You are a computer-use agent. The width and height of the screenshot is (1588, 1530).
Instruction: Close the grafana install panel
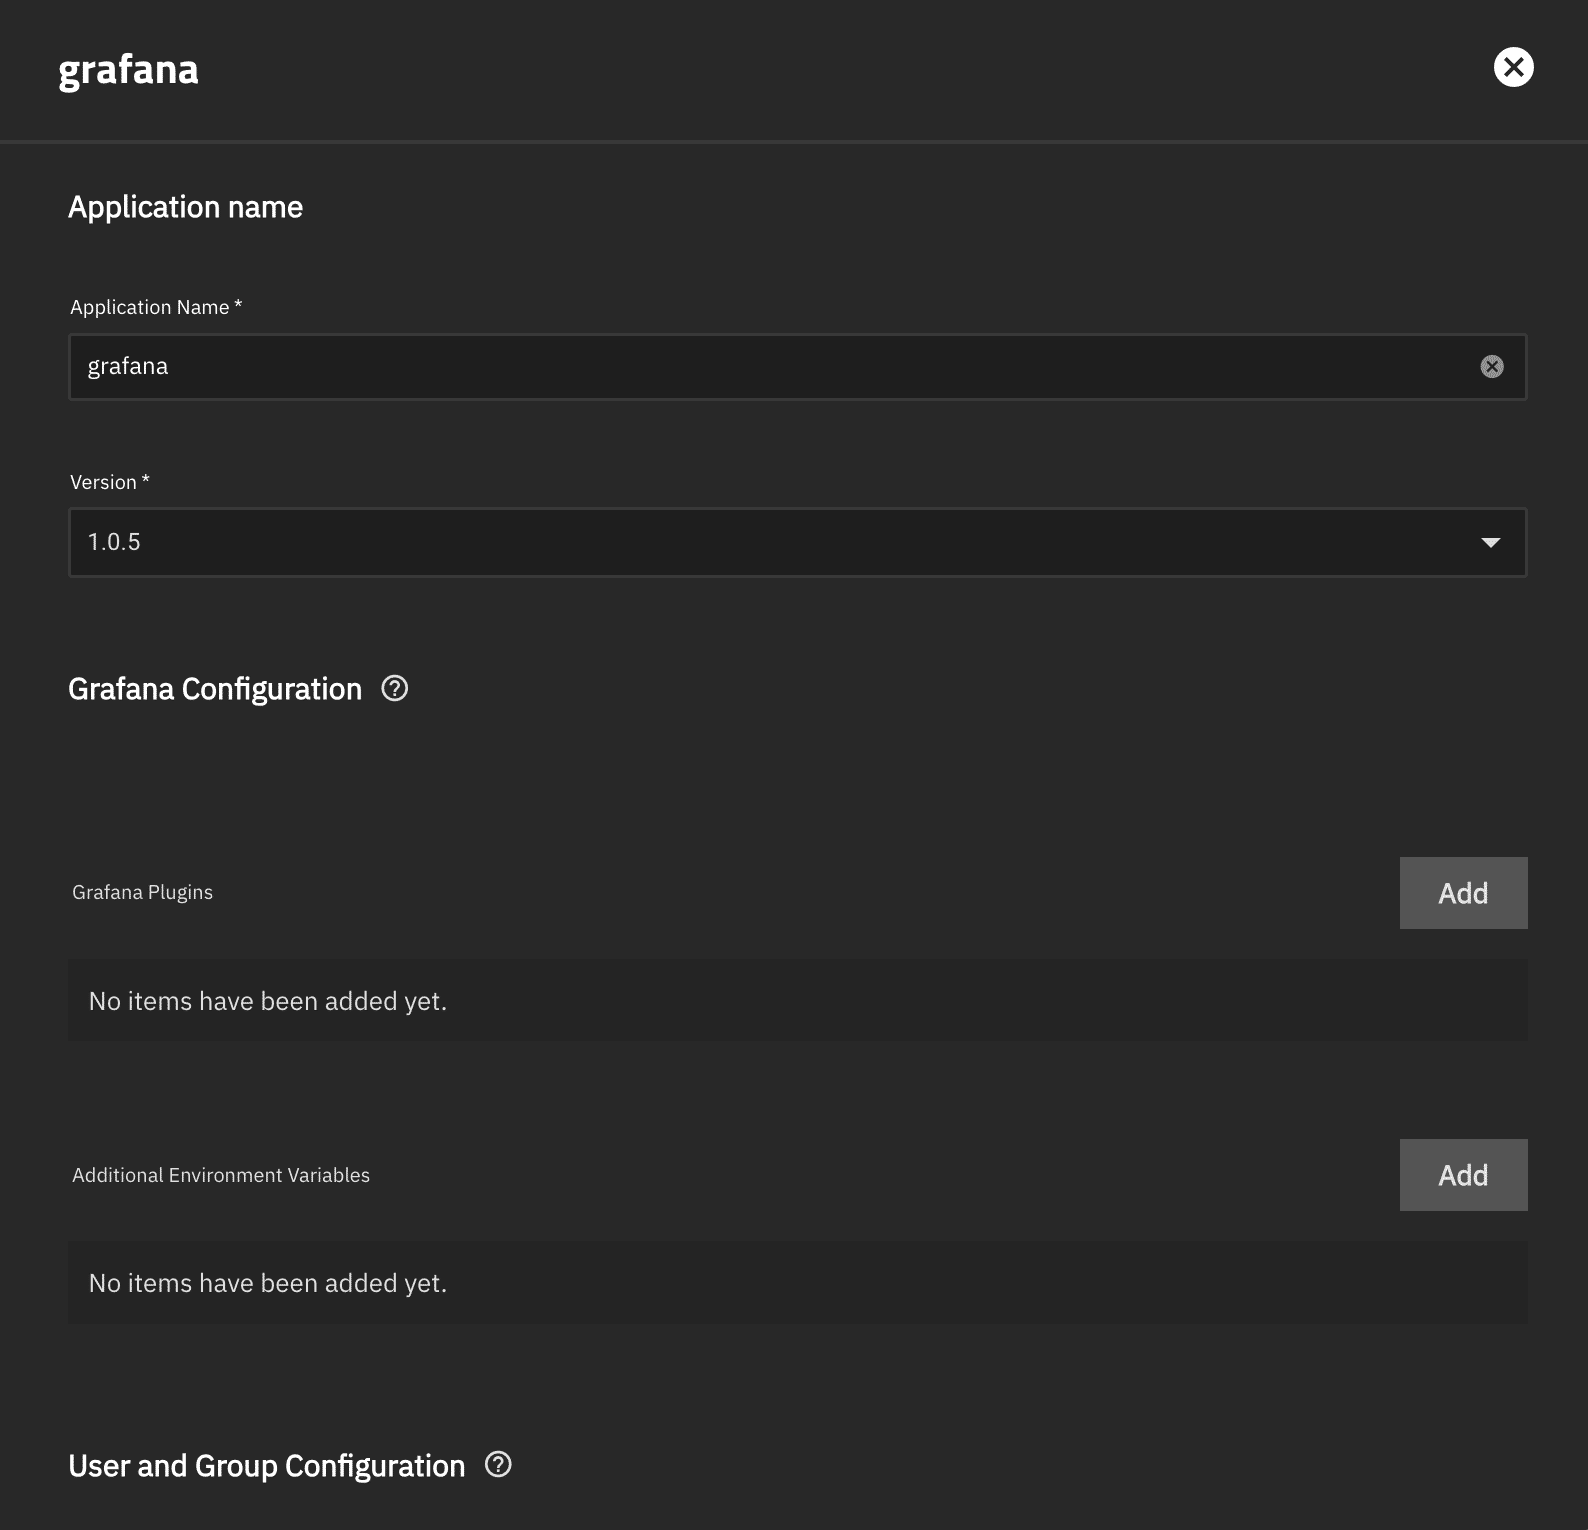(x=1513, y=67)
